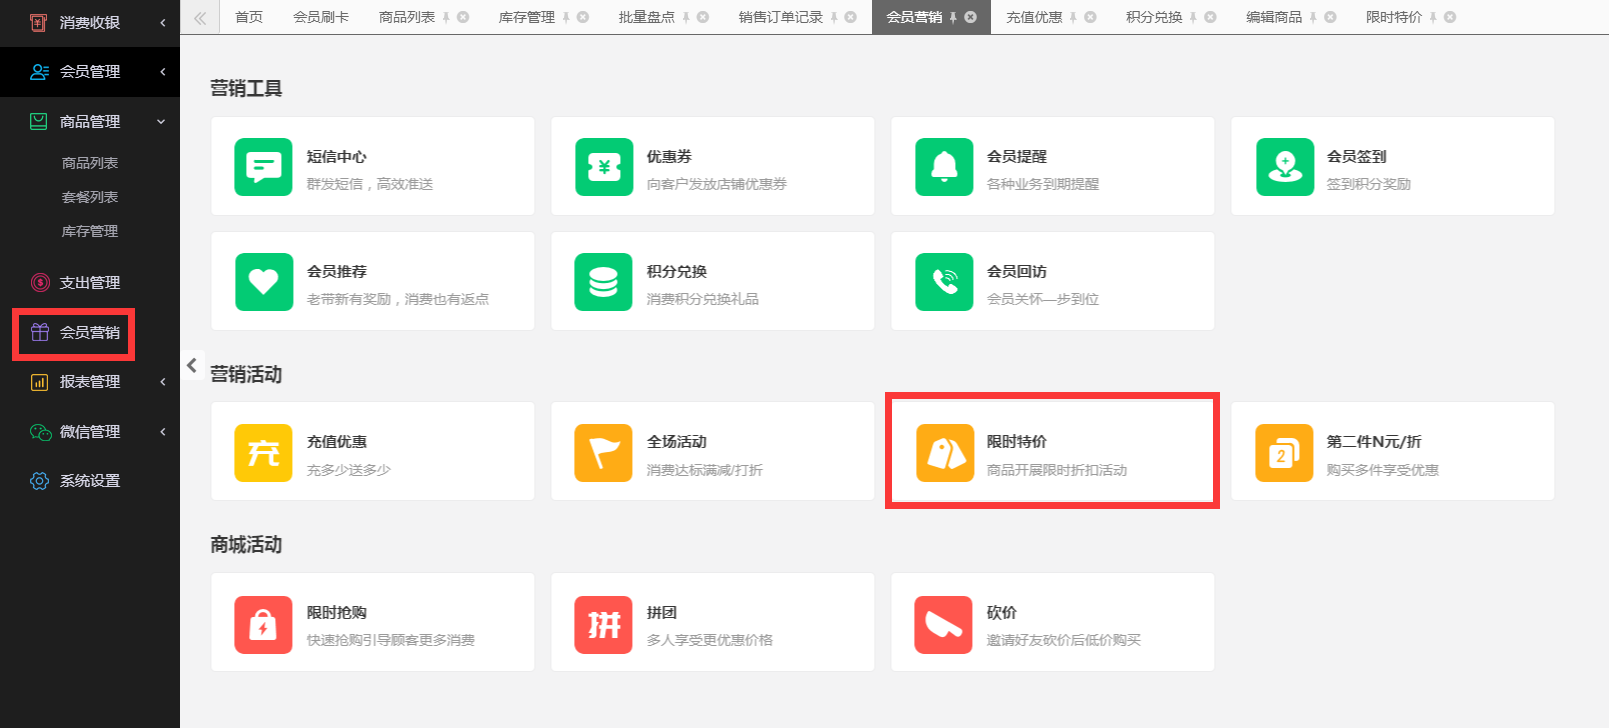Click text 老带新有奖励，消费也有返点
The width and height of the screenshot is (1609, 728).
(x=398, y=299)
